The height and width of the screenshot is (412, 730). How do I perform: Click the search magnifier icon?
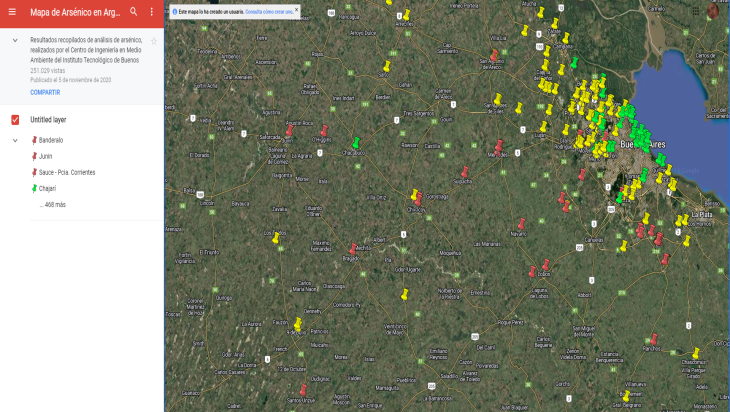click(134, 11)
